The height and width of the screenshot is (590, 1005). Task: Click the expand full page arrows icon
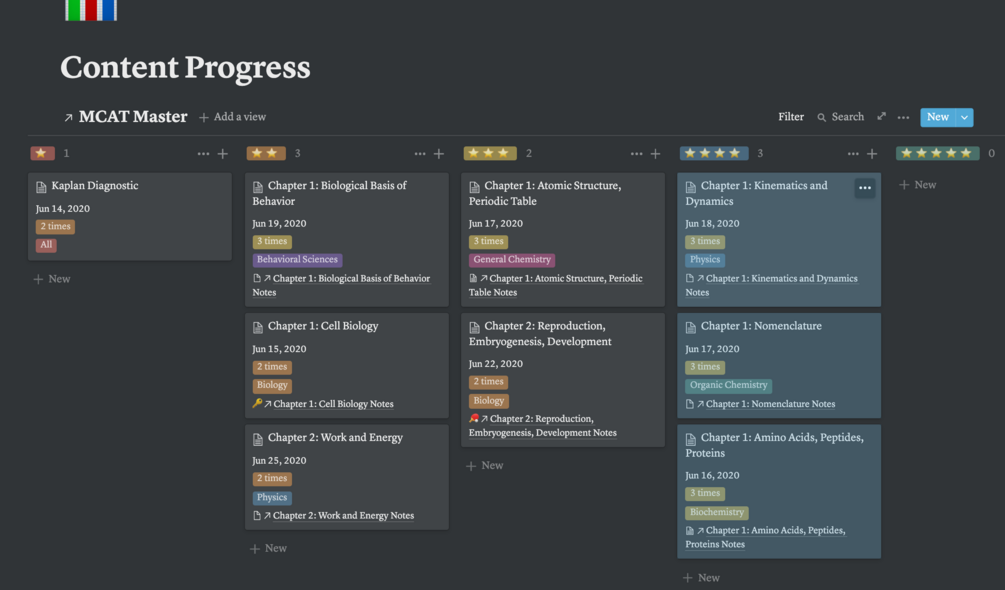(x=881, y=117)
